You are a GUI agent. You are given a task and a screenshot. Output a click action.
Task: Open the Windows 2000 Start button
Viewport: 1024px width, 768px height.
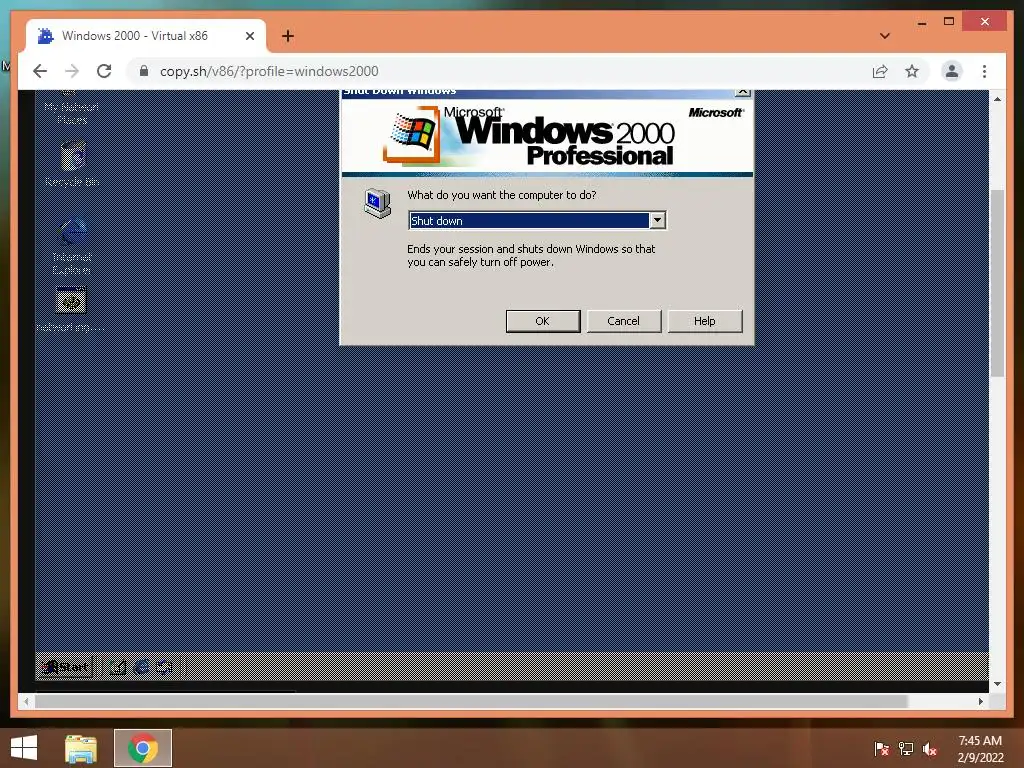click(x=65, y=667)
